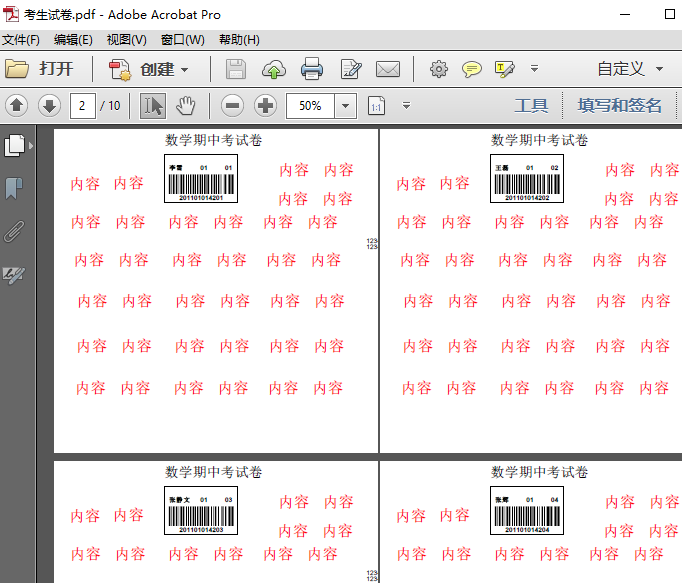Open a file with the 打开 folder icon
The width and height of the screenshot is (682, 583).
tap(17, 69)
